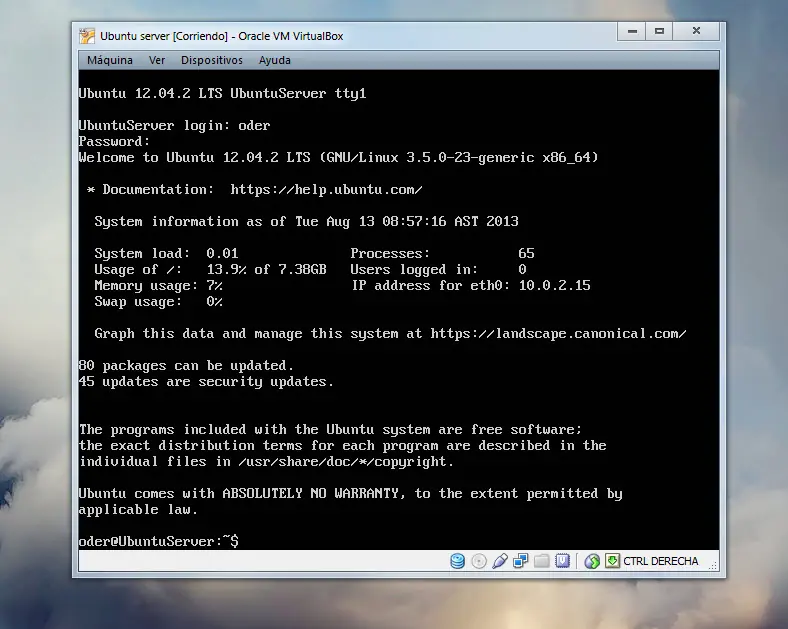Click the network adapters status icon
The image size is (788, 629).
click(x=521, y=561)
